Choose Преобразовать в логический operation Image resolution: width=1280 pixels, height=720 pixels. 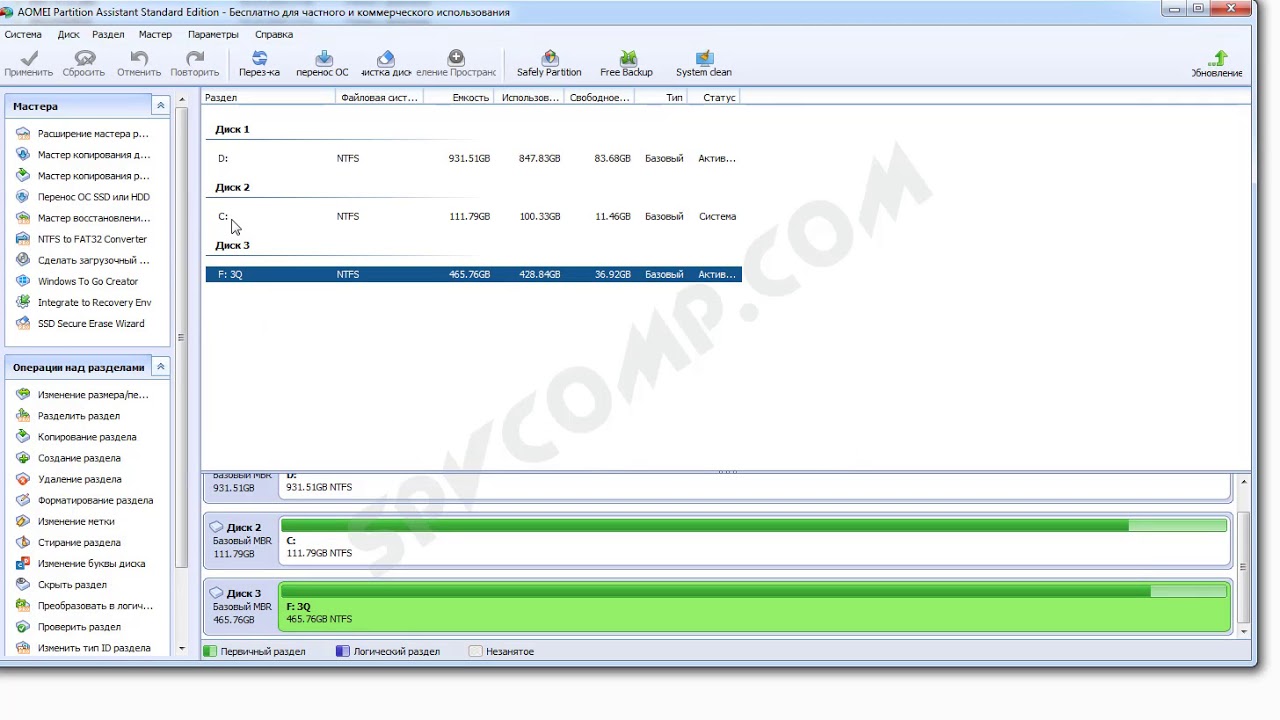[84, 605]
